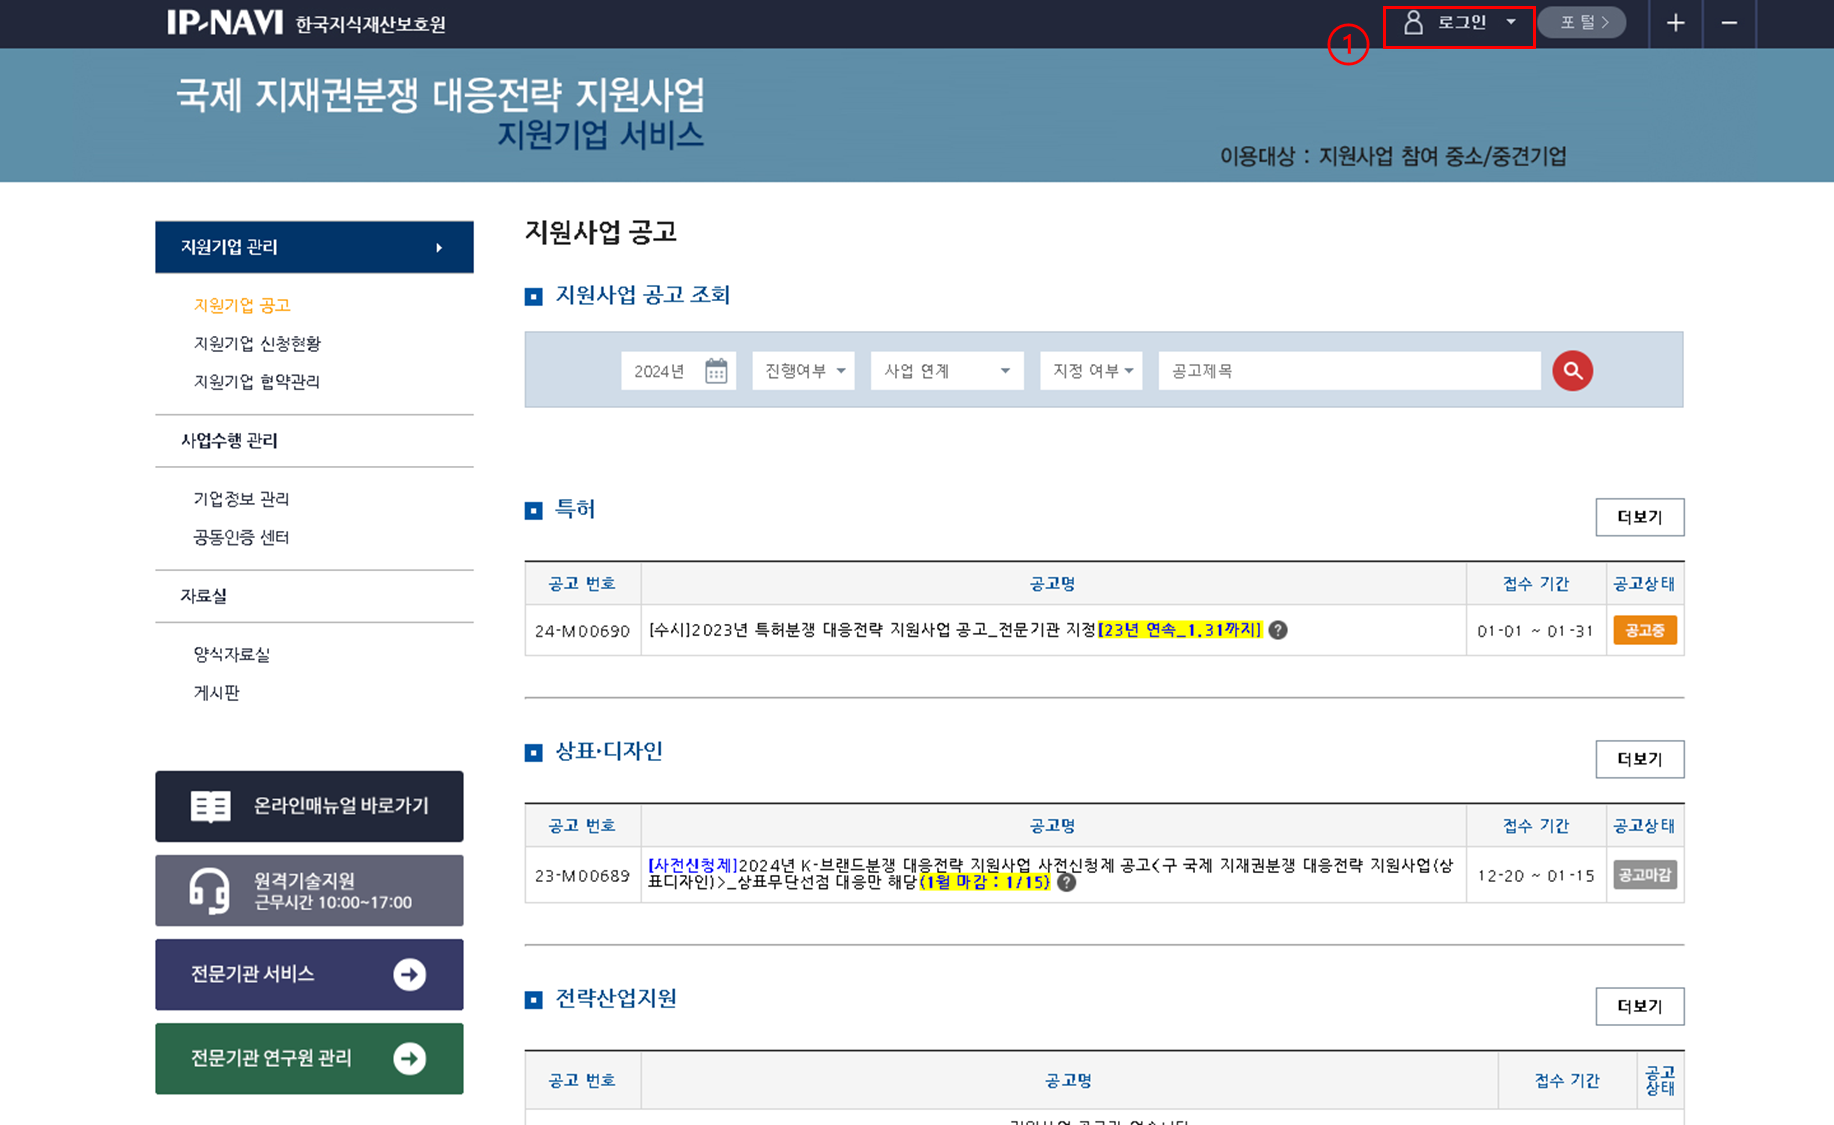The height and width of the screenshot is (1125, 1834).
Task: Click 더보기 button in 특허 section
Action: (x=1639, y=517)
